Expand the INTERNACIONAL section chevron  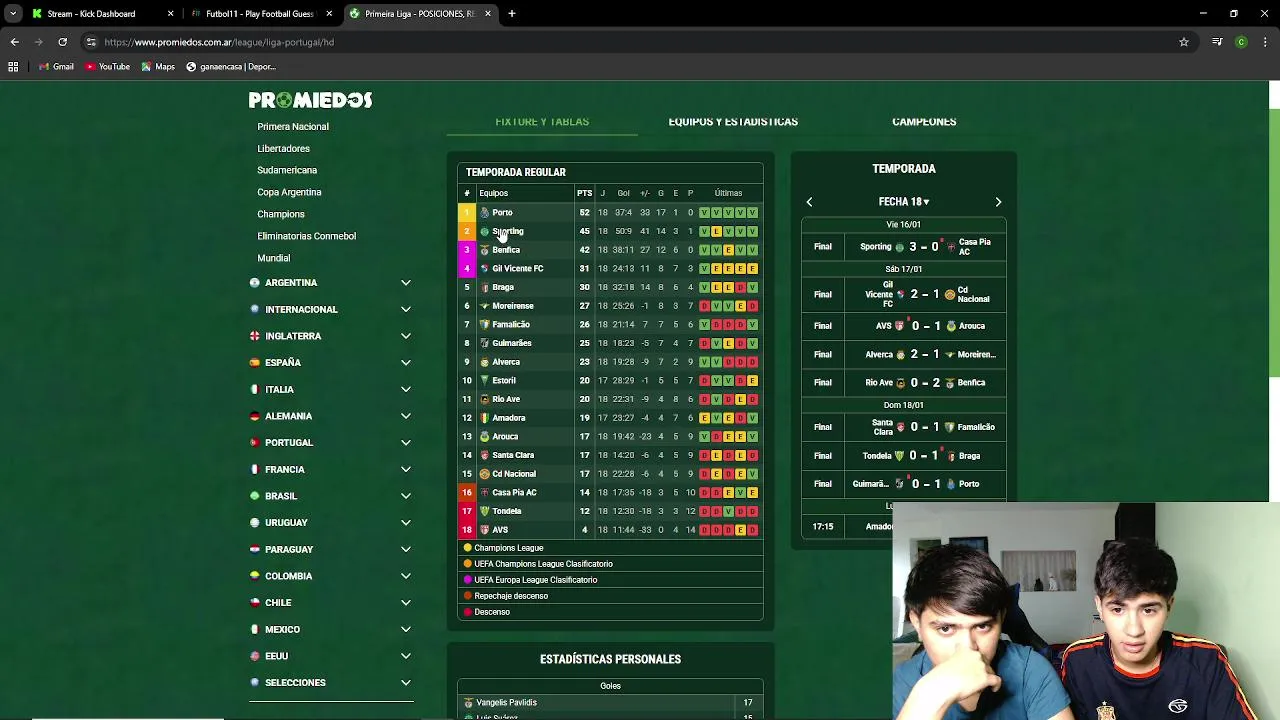(x=406, y=310)
